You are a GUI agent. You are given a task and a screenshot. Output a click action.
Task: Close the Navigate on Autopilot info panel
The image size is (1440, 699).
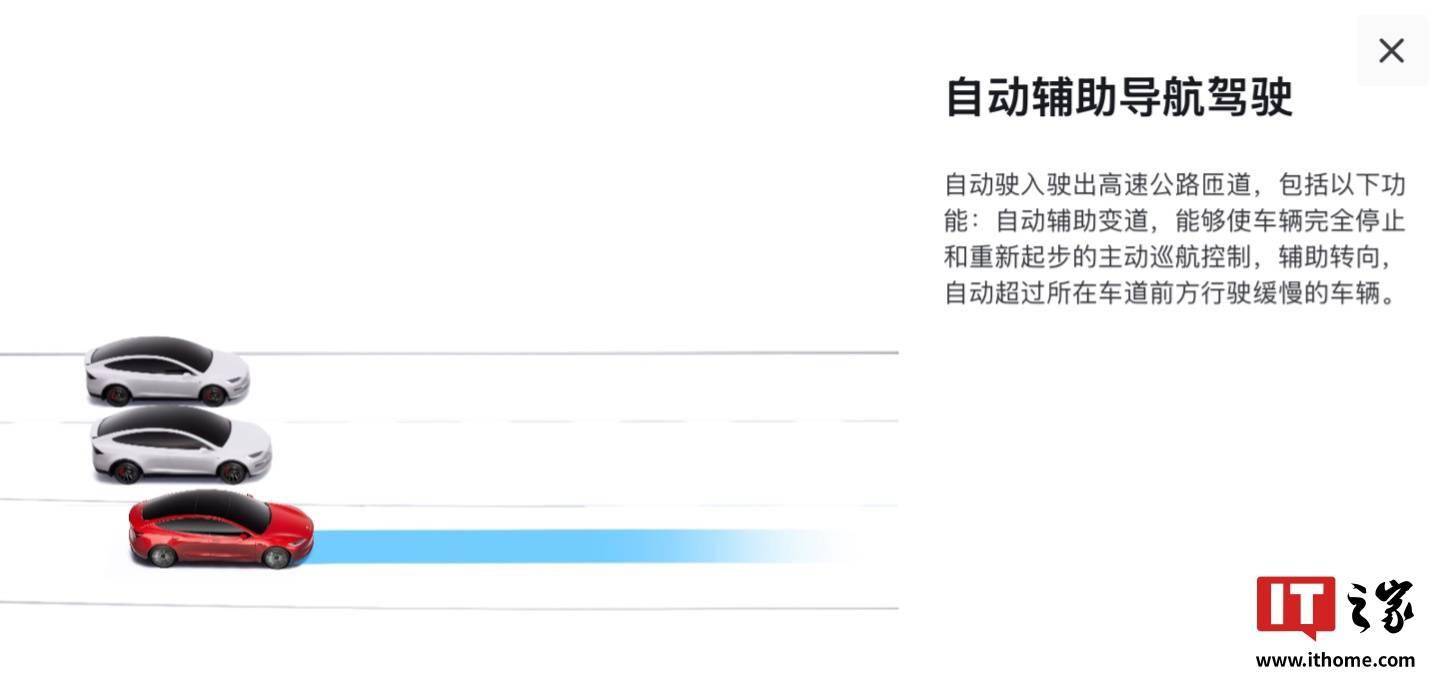[1391, 51]
